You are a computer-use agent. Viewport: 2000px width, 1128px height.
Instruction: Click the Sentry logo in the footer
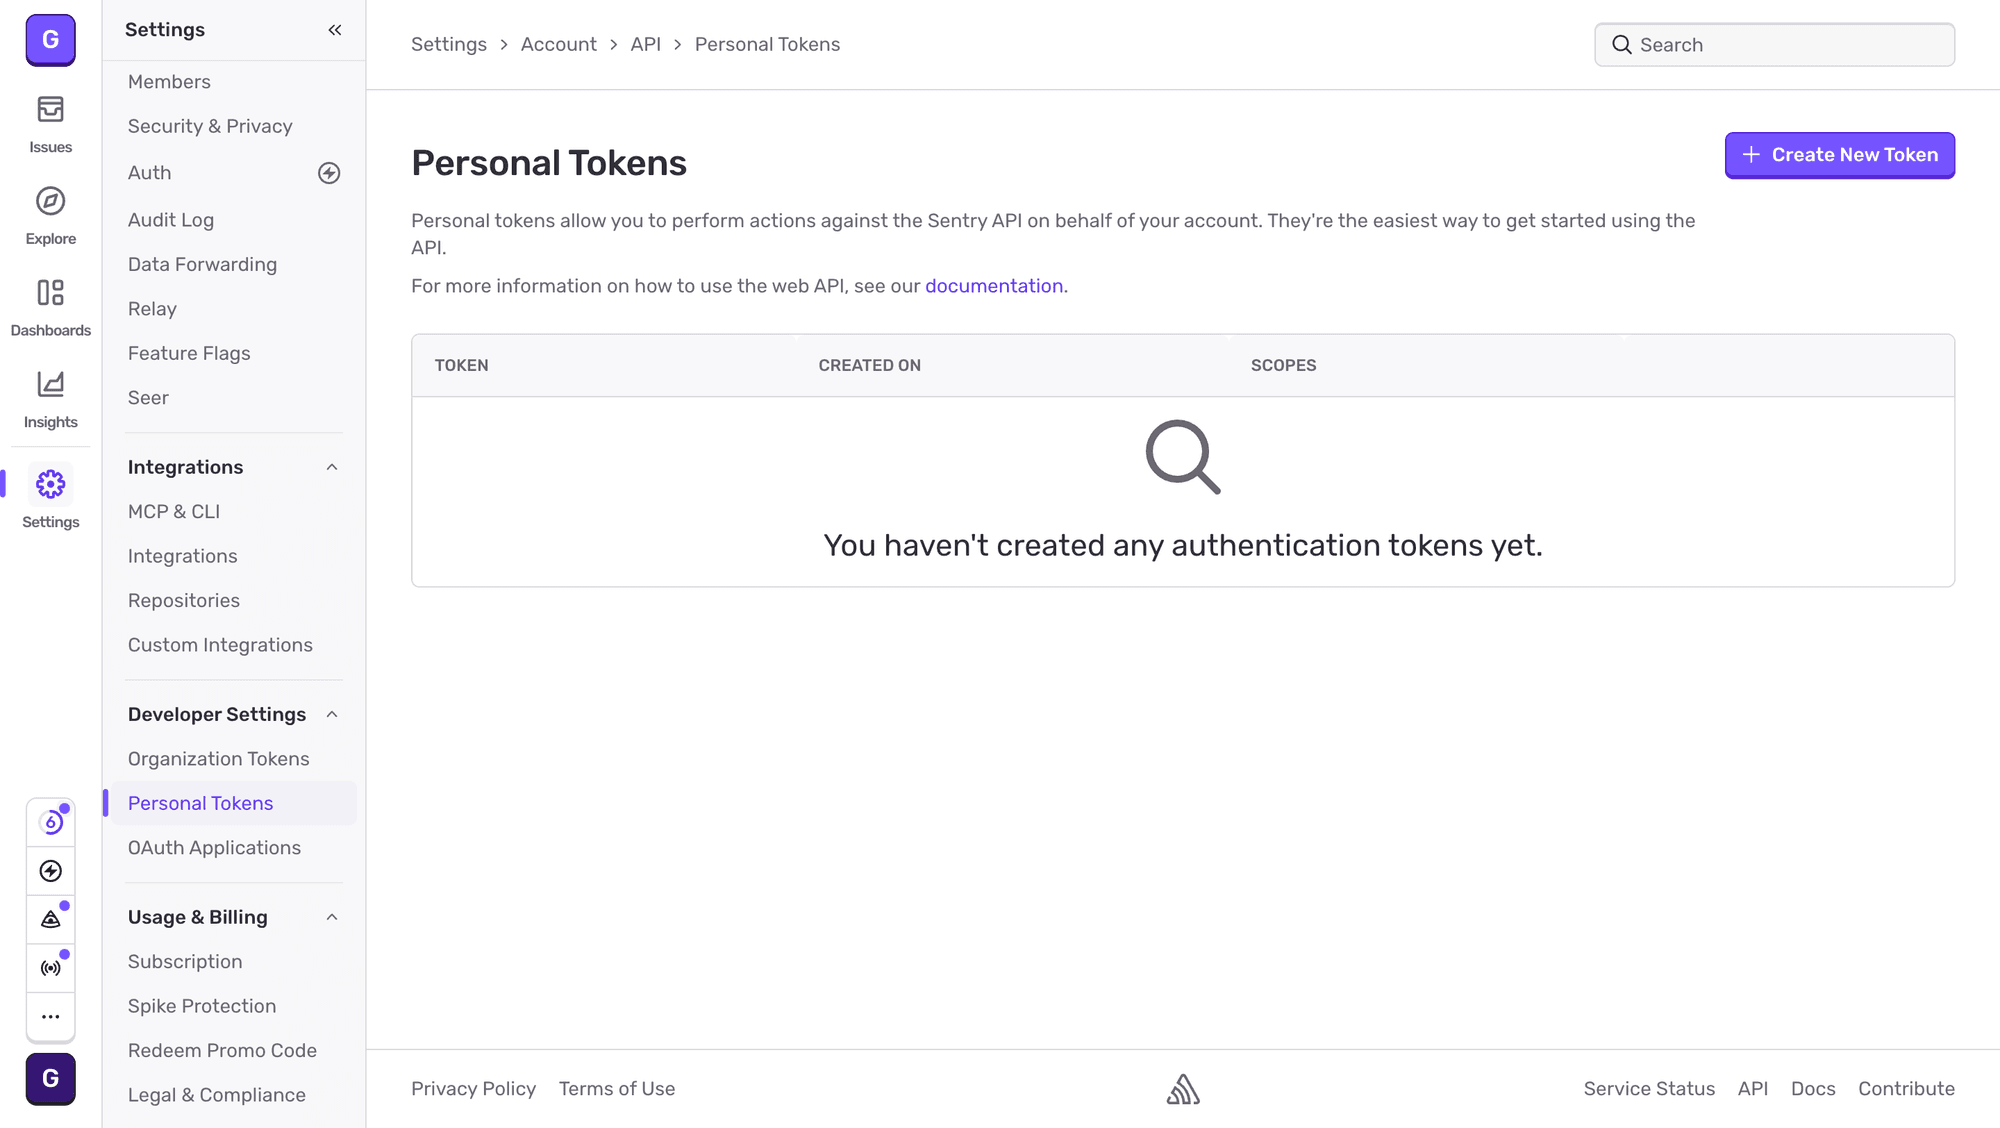[x=1183, y=1089]
